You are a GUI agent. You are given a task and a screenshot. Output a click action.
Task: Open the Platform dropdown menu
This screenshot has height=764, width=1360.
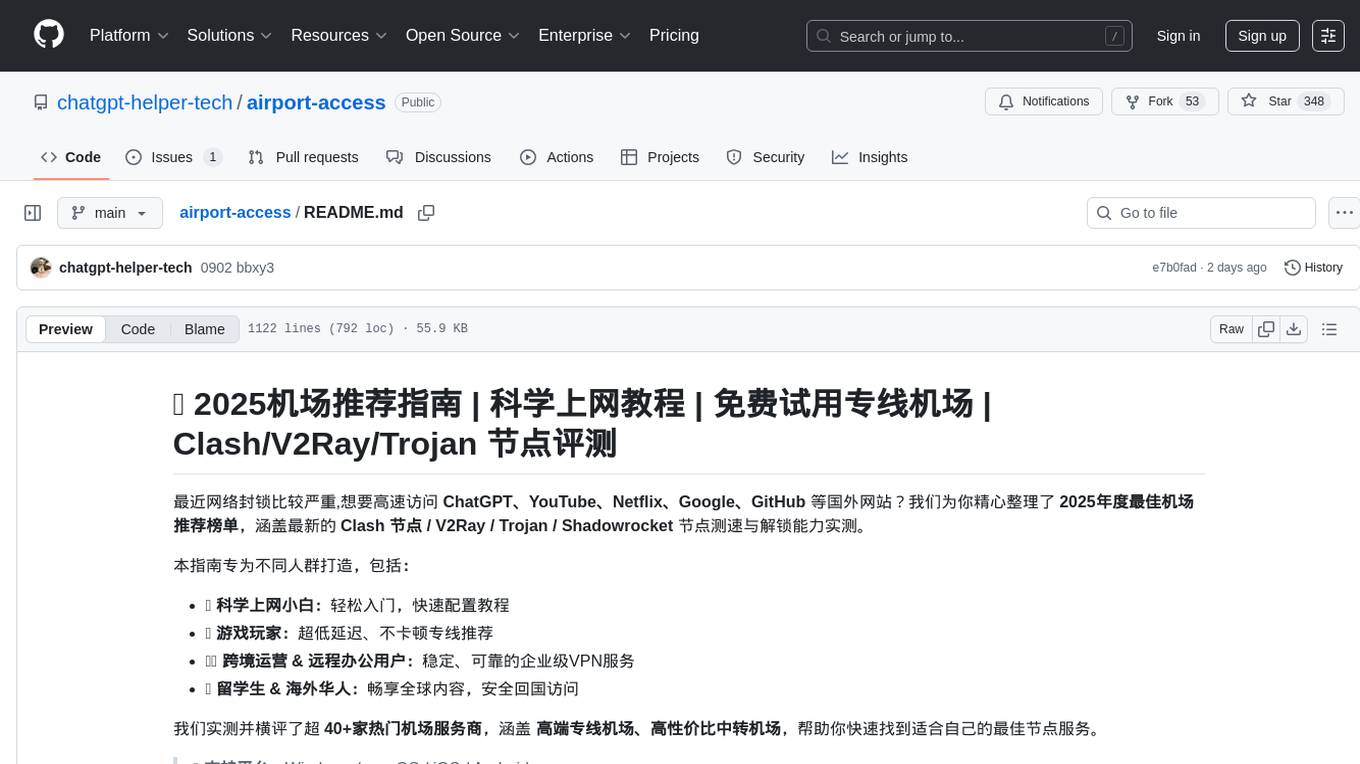point(129,35)
